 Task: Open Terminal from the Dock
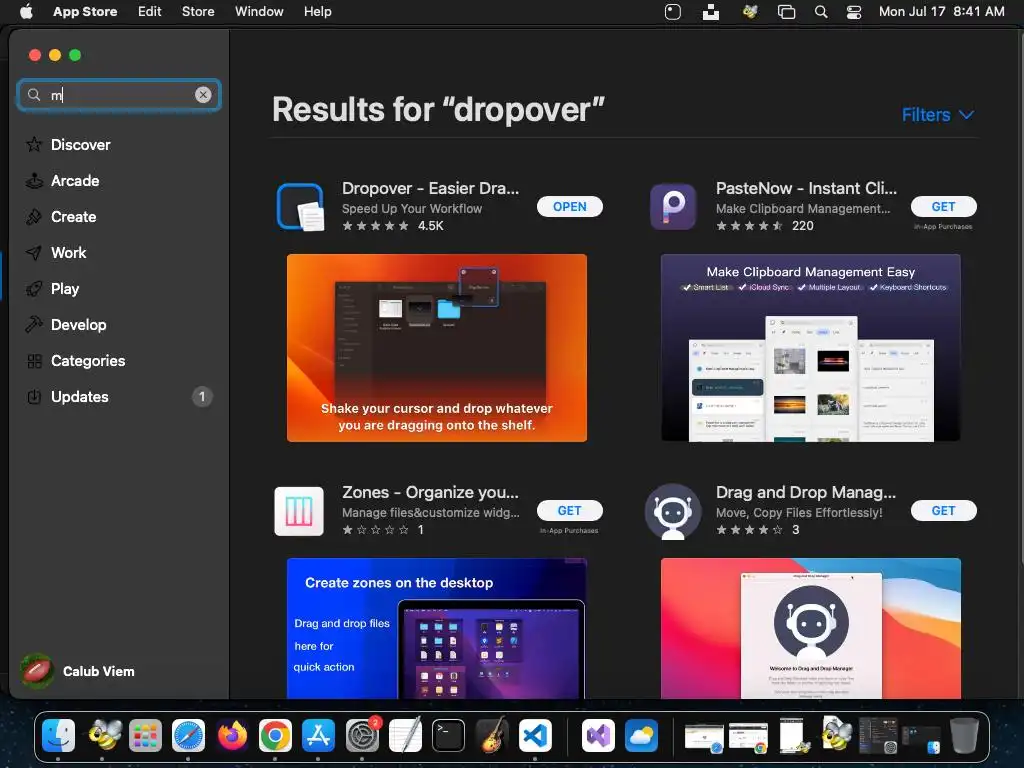[448, 735]
